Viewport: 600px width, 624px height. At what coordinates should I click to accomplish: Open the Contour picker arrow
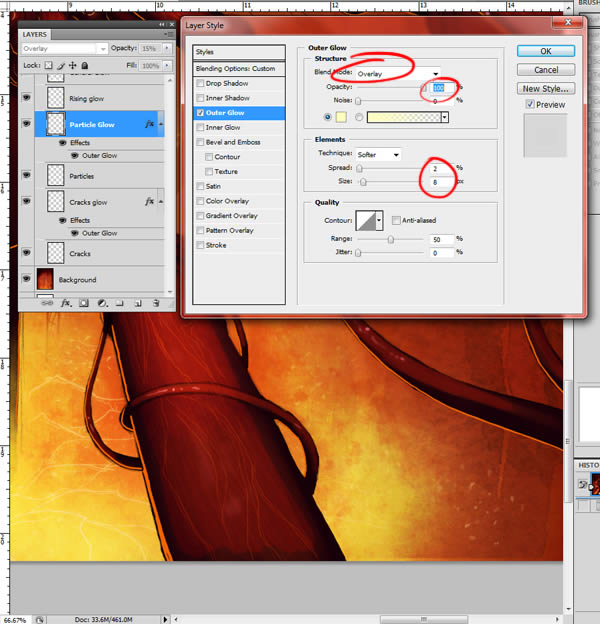pyautogui.click(x=379, y=220)
